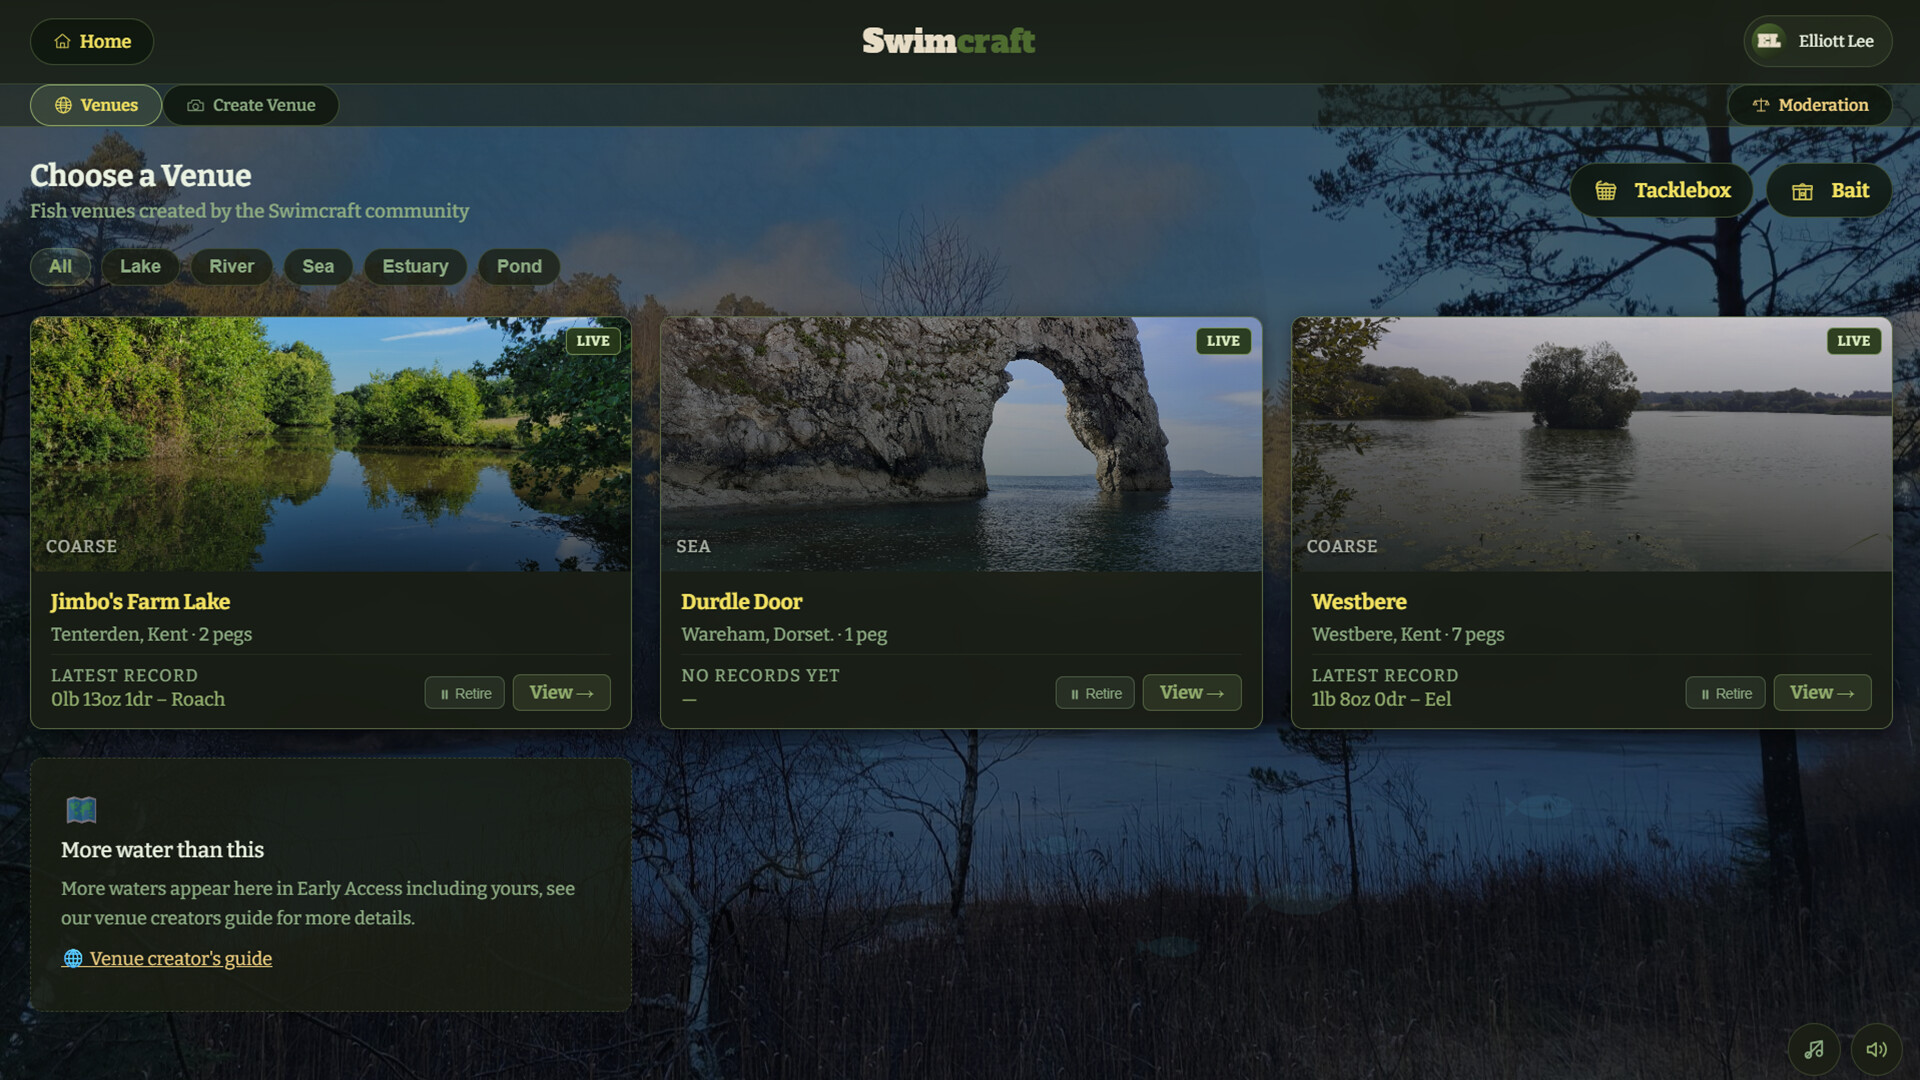The width and height of the screenshot is (1920, 1080).
Task: Click the 'More water than this' heading
Action: pos(162,849)
